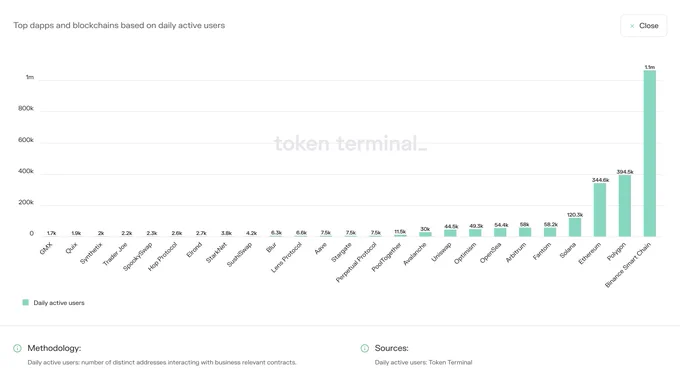The height and width of the screenshot is (380, 680).
Task: Click the Solana bar
Action: coord(575,227)
